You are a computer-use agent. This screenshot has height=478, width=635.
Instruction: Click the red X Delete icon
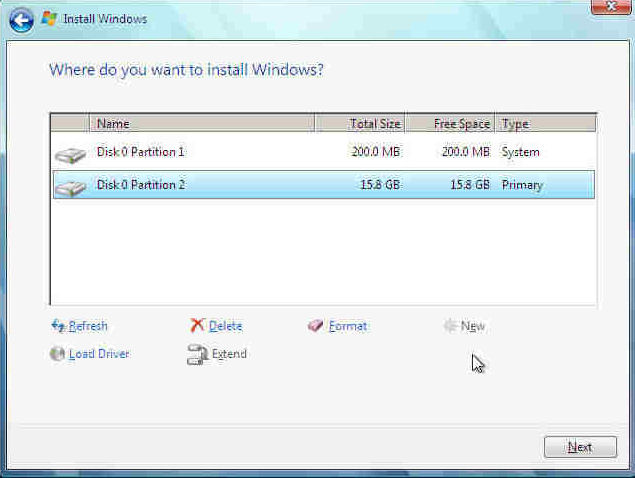pyautogui.click(x=197, y=326)
